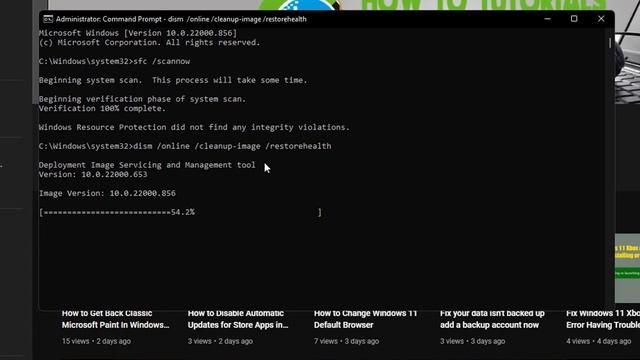Screen dimensions: 640x360
Task: Click the 'Verification 100% complete.' line
Action: click(x=102, y=109)
